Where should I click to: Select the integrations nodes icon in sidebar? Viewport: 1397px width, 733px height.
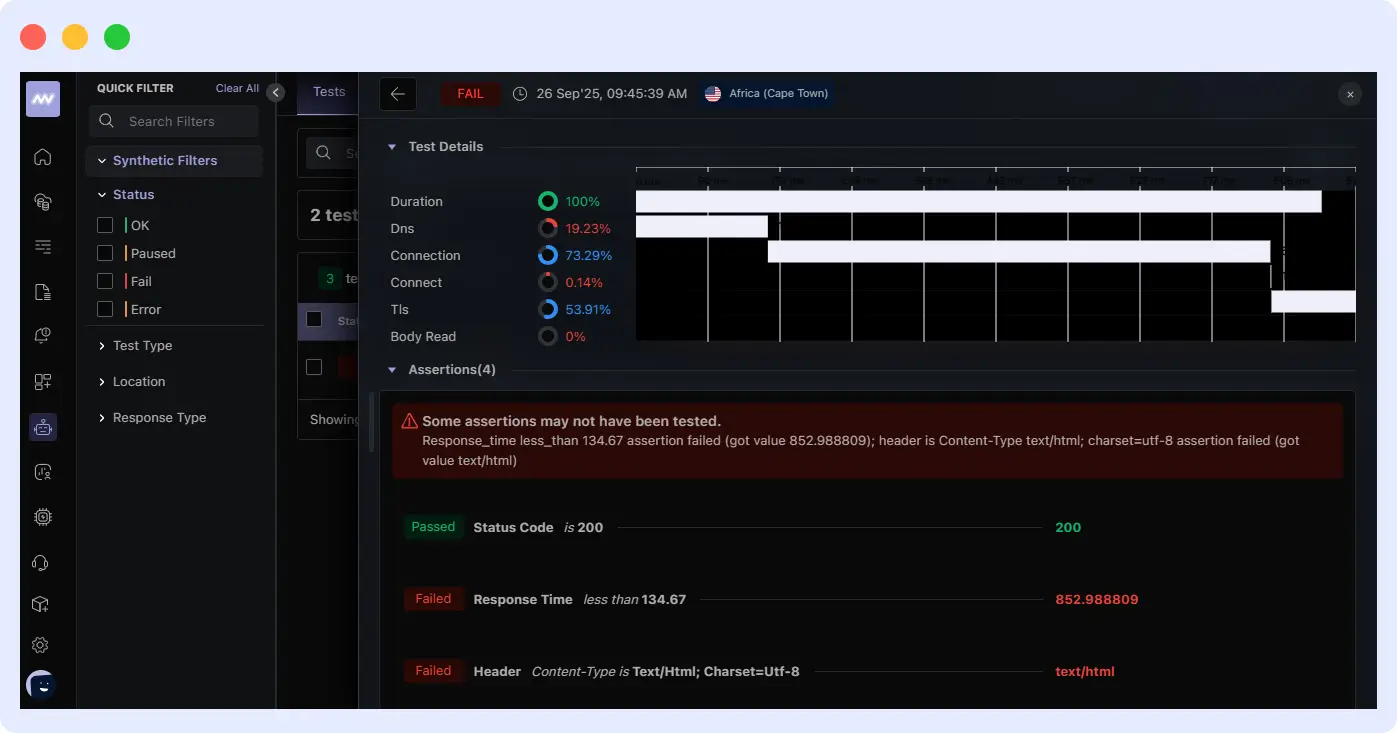click(x=42, y=381)
